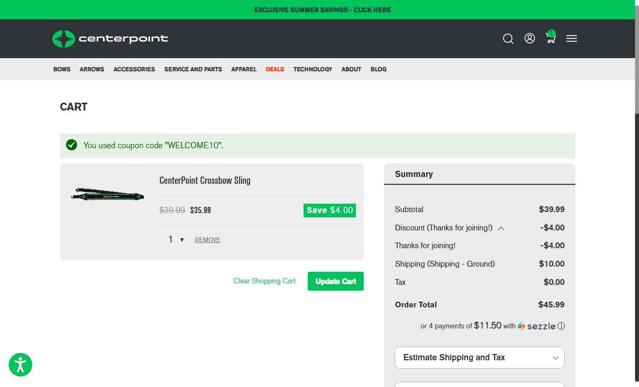This screenshot has height=387, width=639.
Task: Click the $35.99 discounted price
Action: pyautogui.click(x=201, y=210)
